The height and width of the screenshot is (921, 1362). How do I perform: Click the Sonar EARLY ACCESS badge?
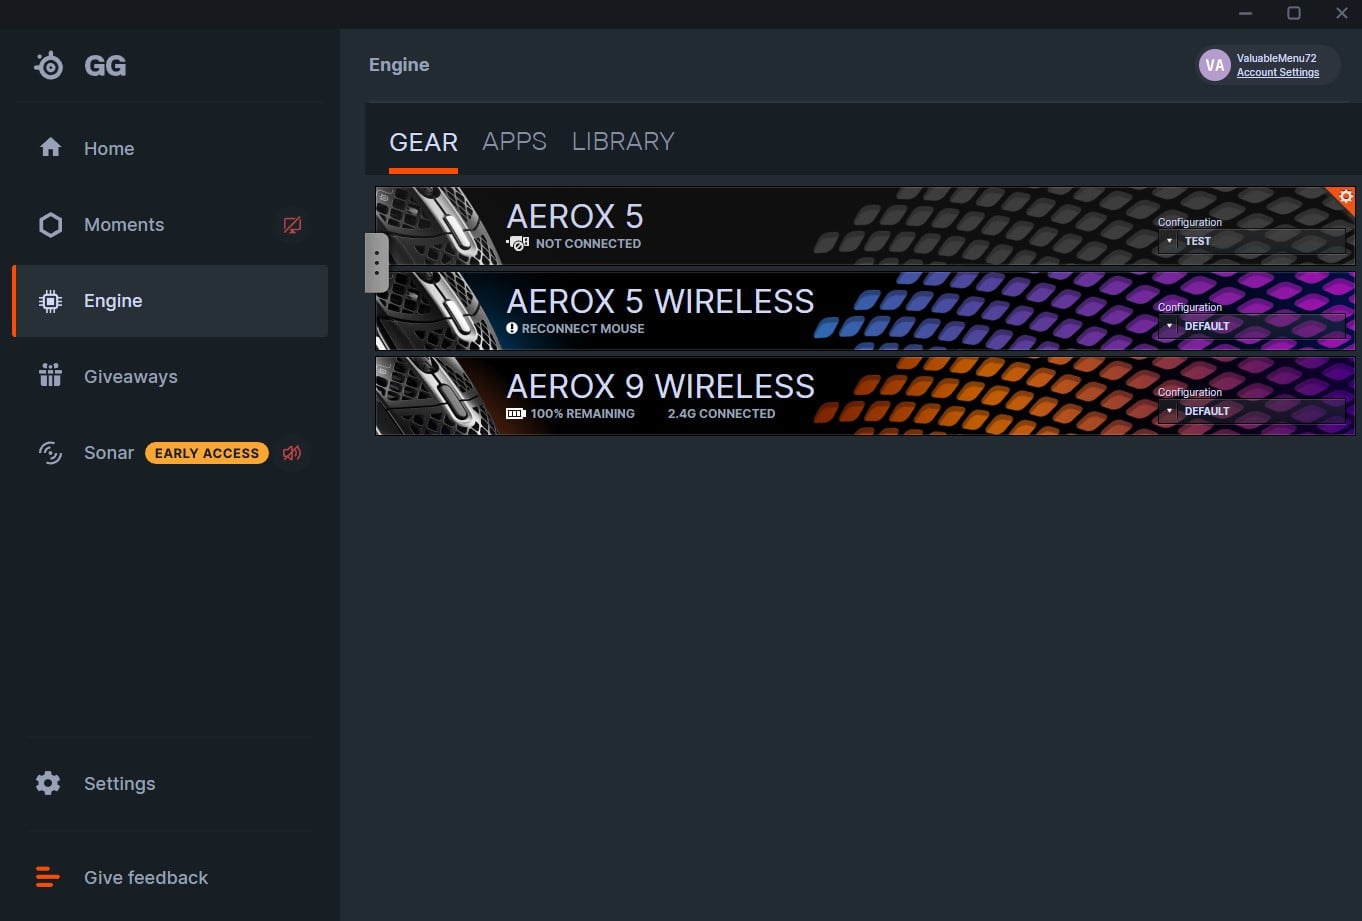(x=207, y=453)
